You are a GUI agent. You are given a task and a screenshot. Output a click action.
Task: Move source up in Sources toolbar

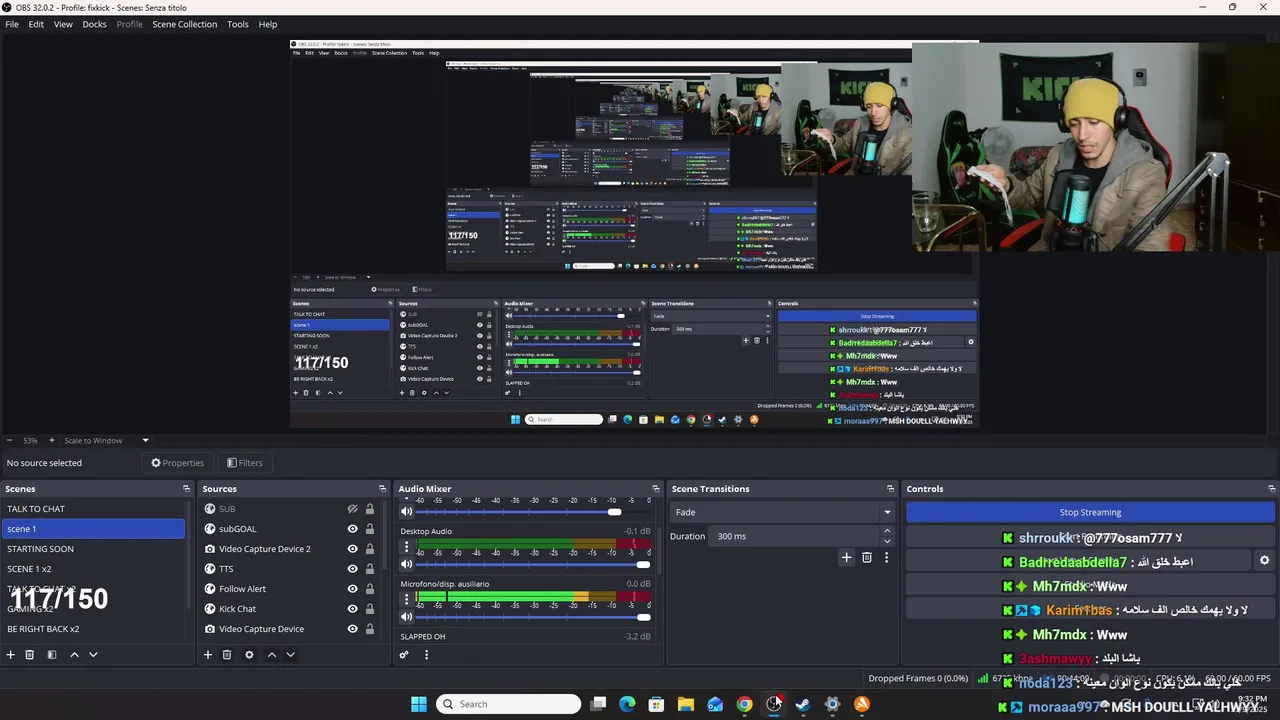271,655
